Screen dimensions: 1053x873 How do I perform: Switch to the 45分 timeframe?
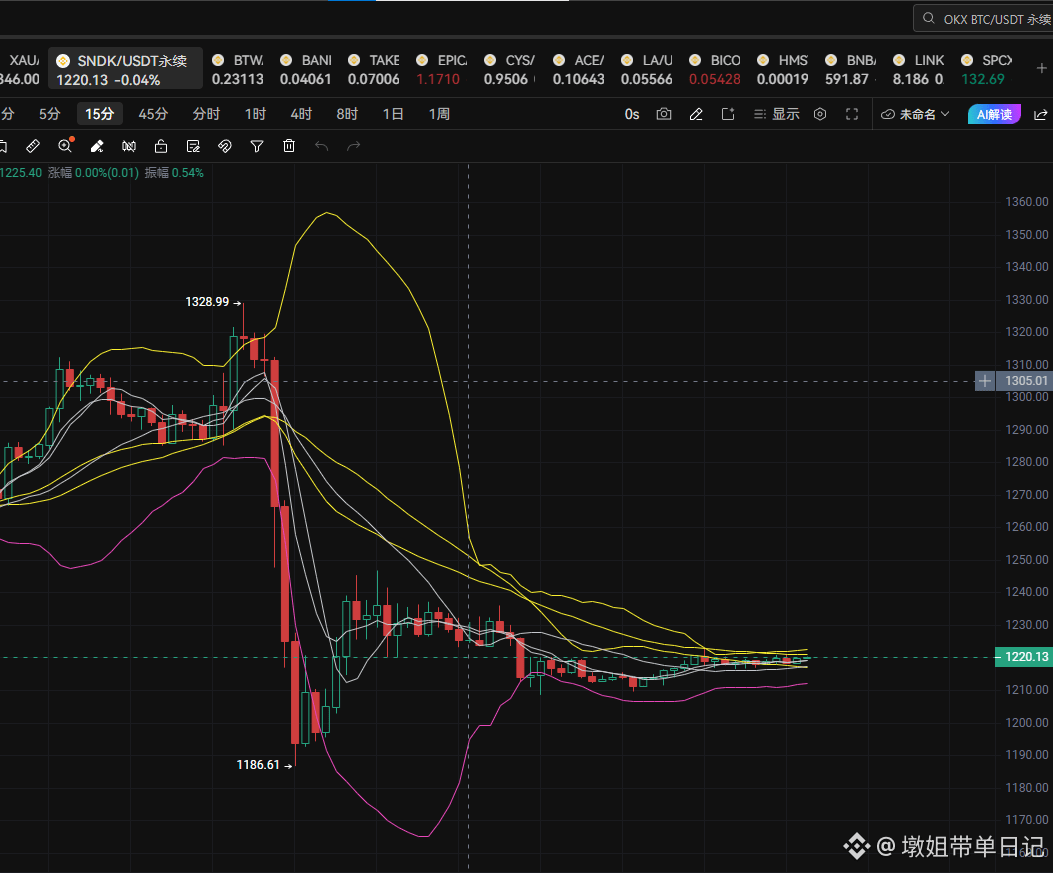click(153, 114)
